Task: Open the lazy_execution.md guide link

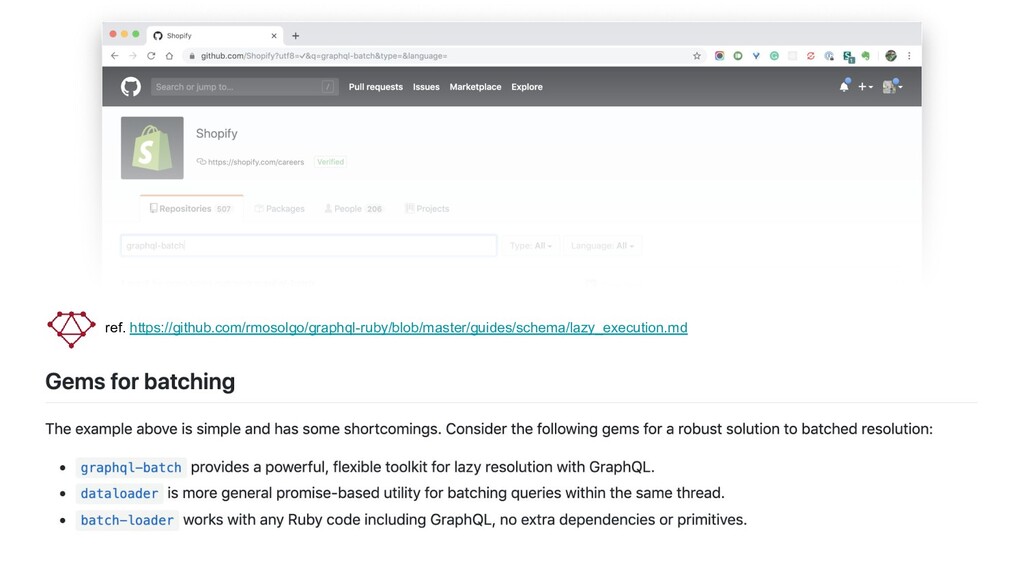Action: point(408,328)
